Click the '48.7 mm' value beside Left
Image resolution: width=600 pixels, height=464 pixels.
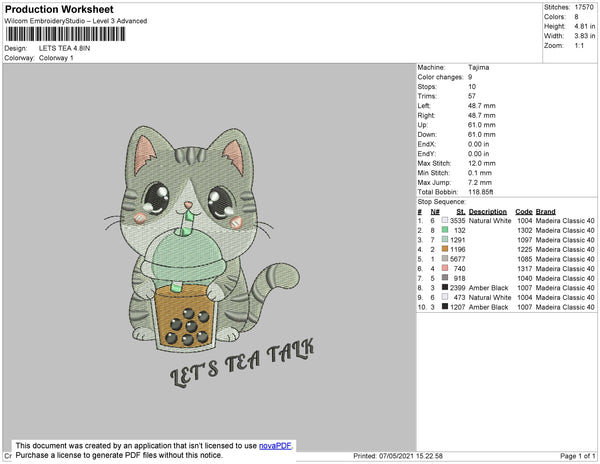(481, 106)
